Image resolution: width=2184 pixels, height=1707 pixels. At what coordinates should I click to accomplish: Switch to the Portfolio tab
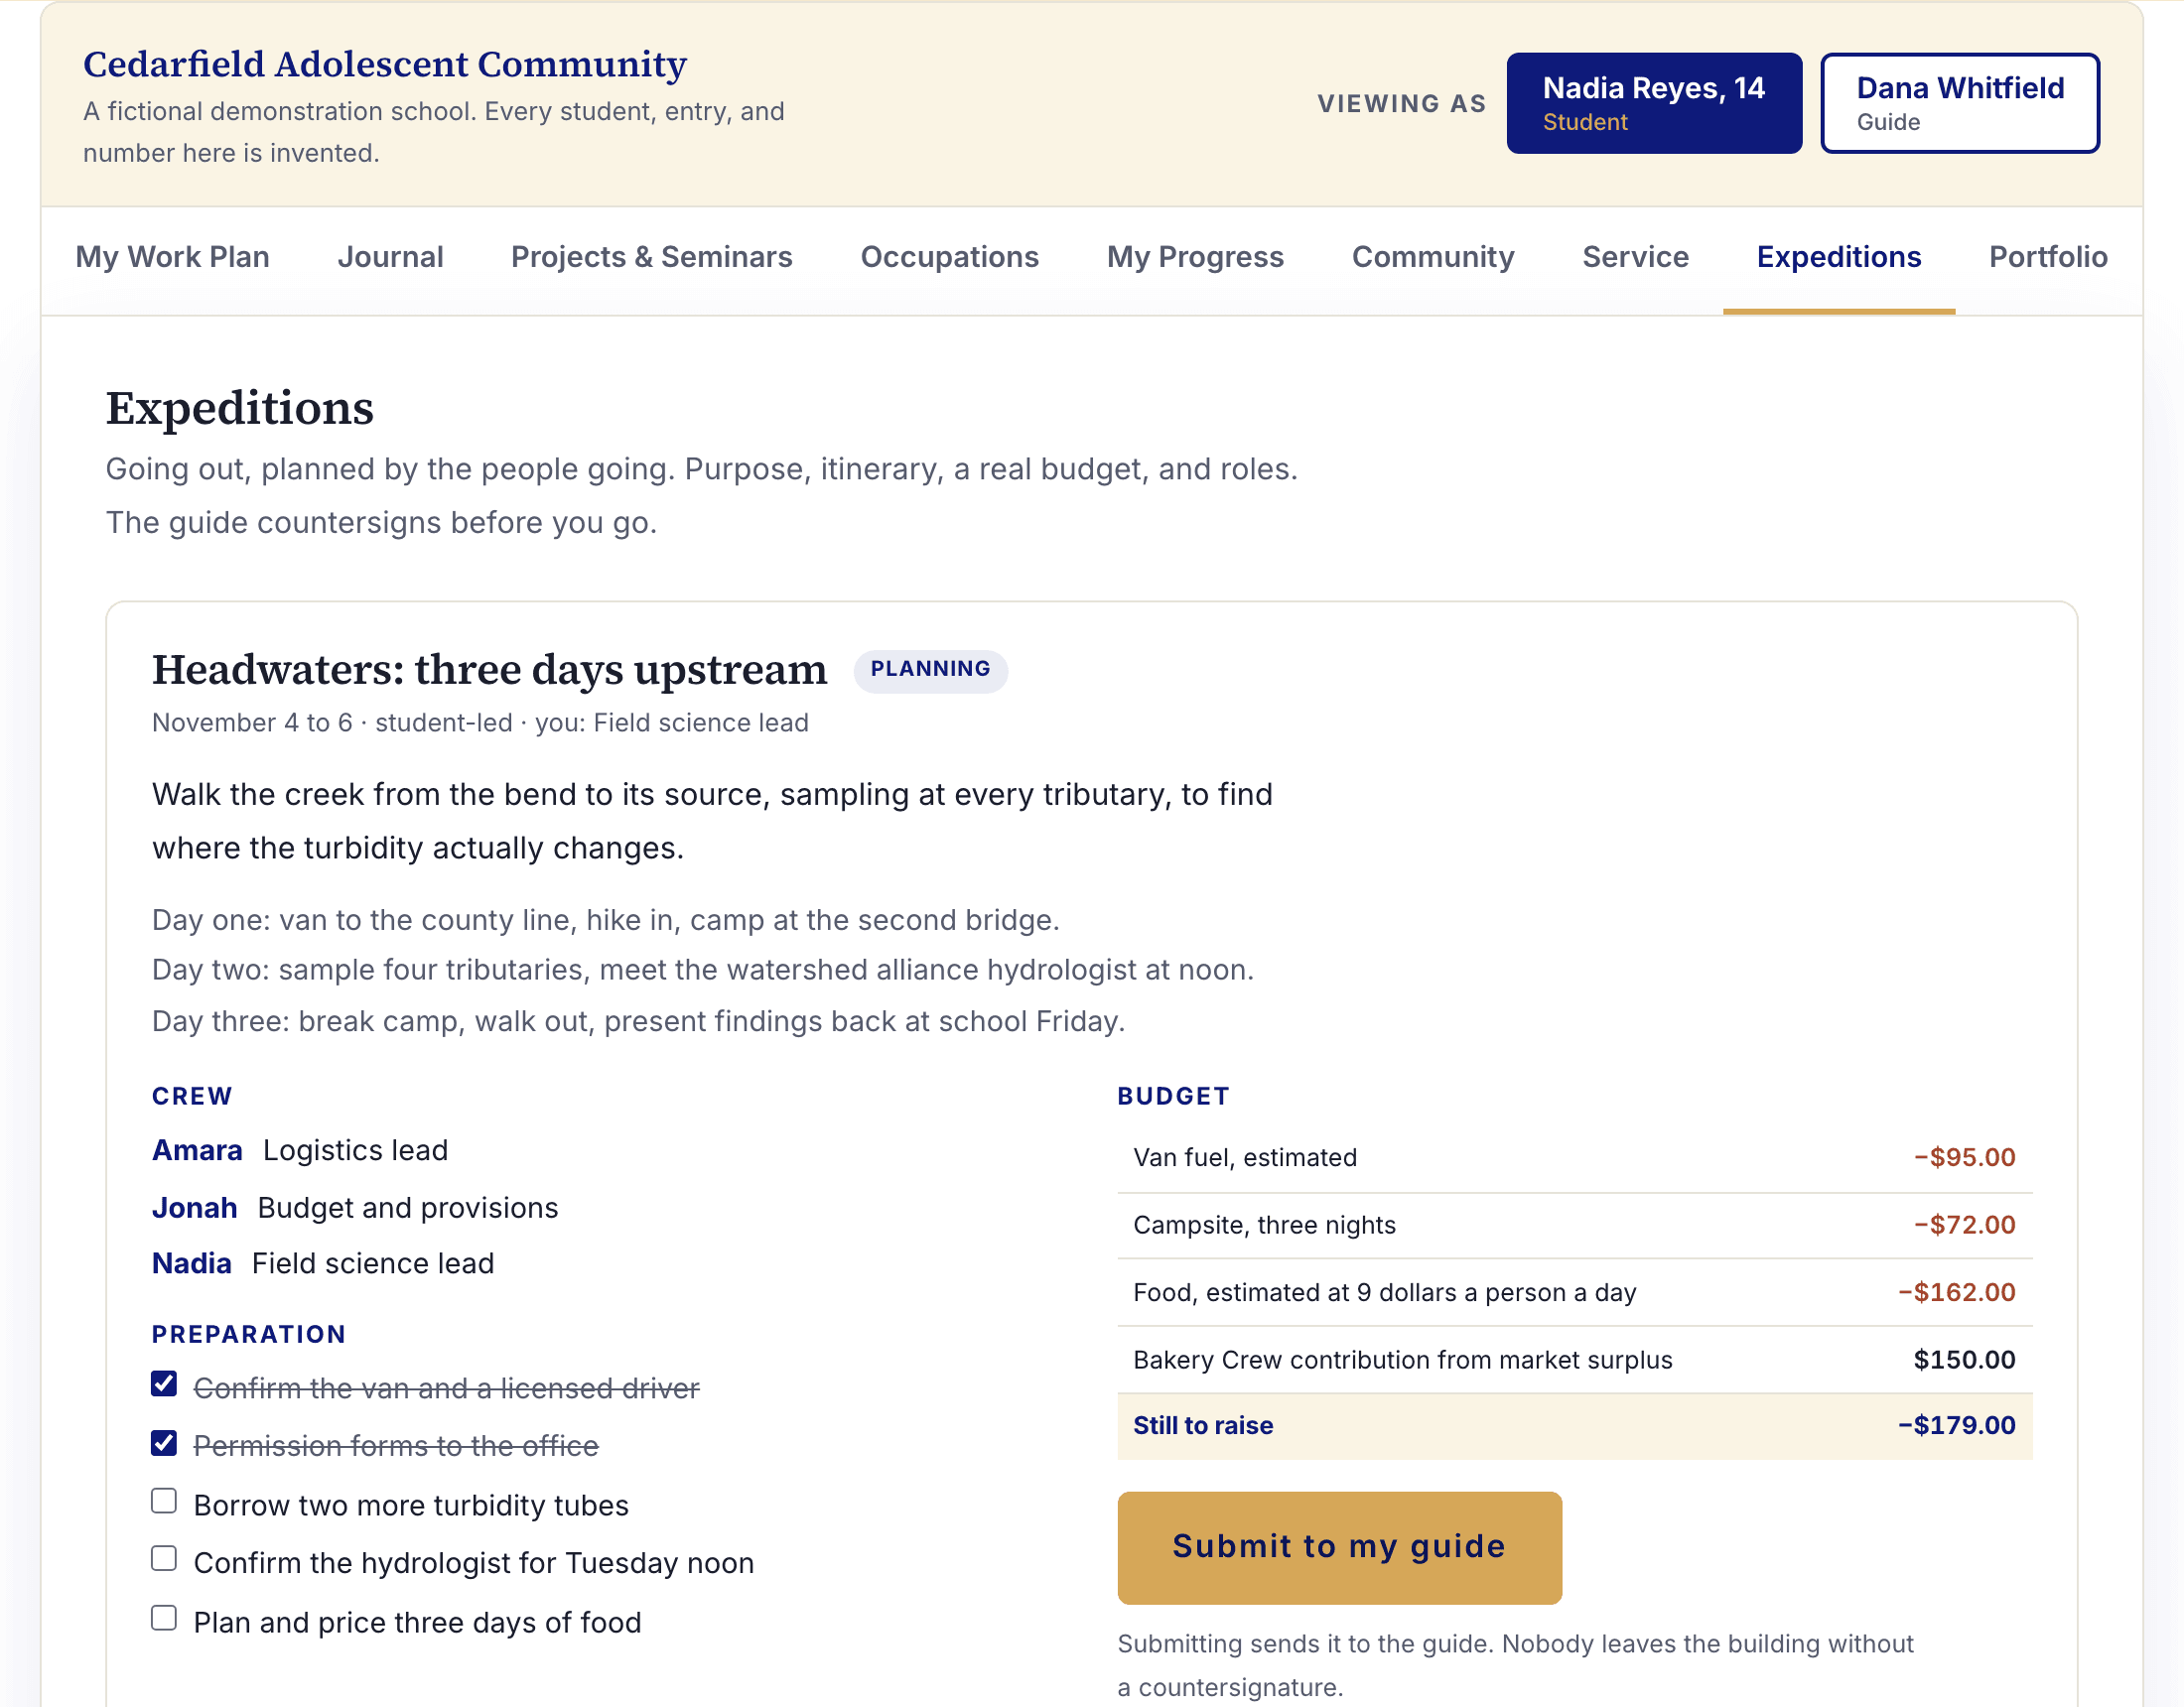[2047, 257]
